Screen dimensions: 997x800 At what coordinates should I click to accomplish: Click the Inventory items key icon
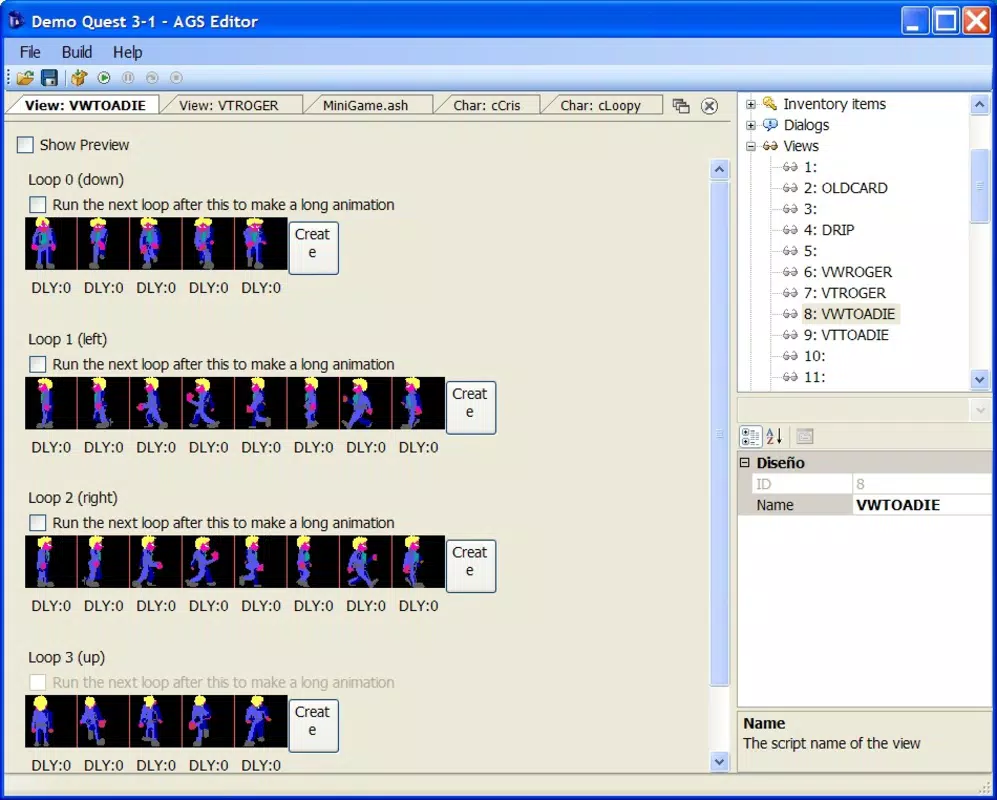(x=770, y=103)
